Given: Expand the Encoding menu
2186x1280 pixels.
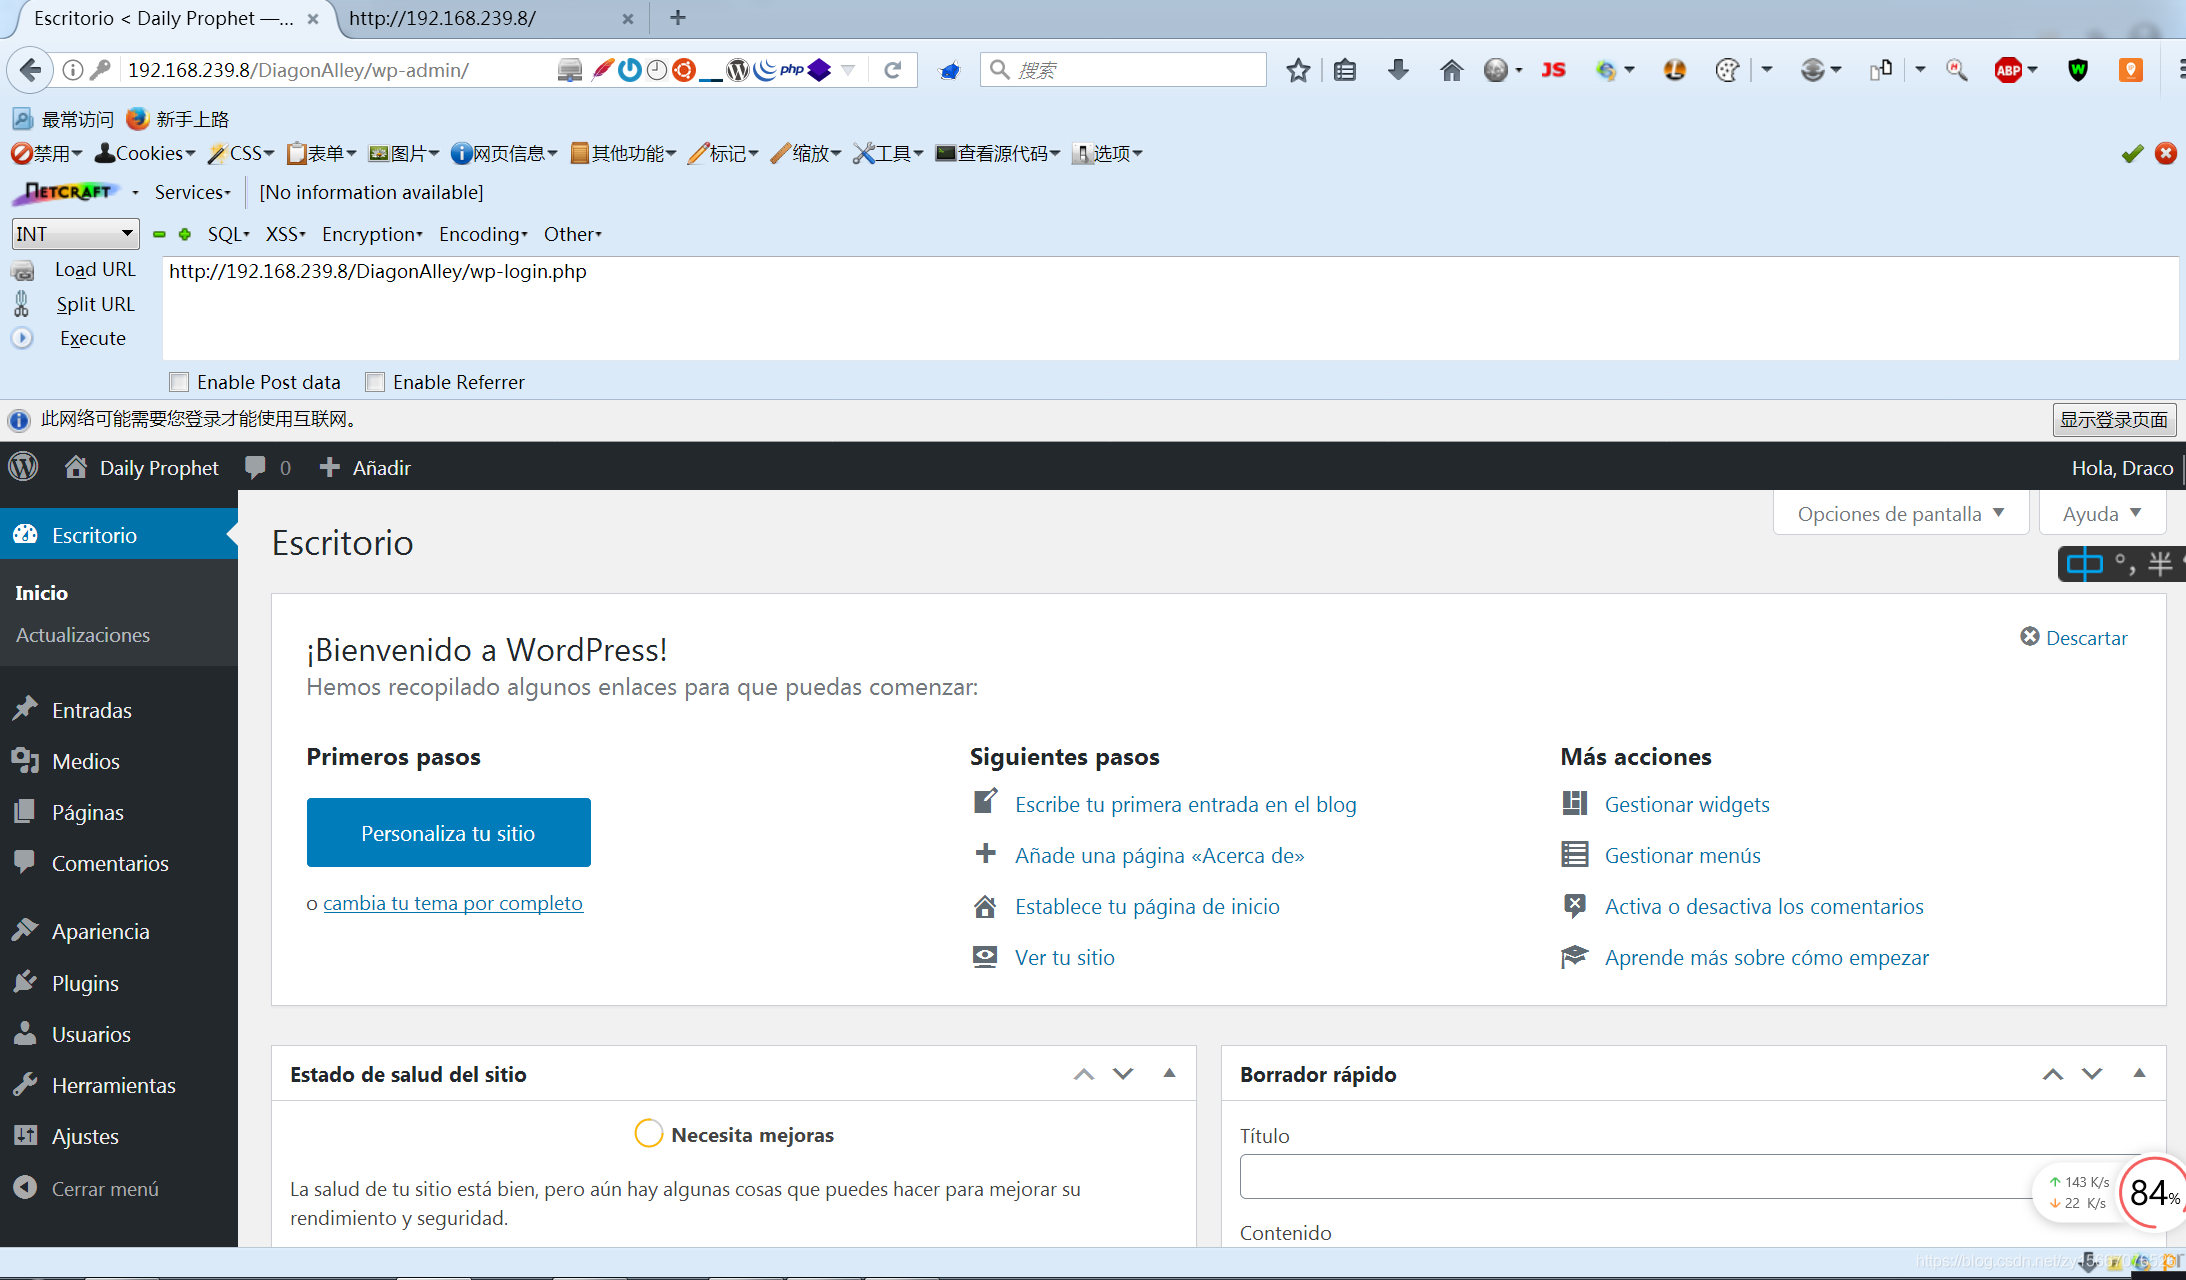Looking at the screenshot, I should [483, 234].
